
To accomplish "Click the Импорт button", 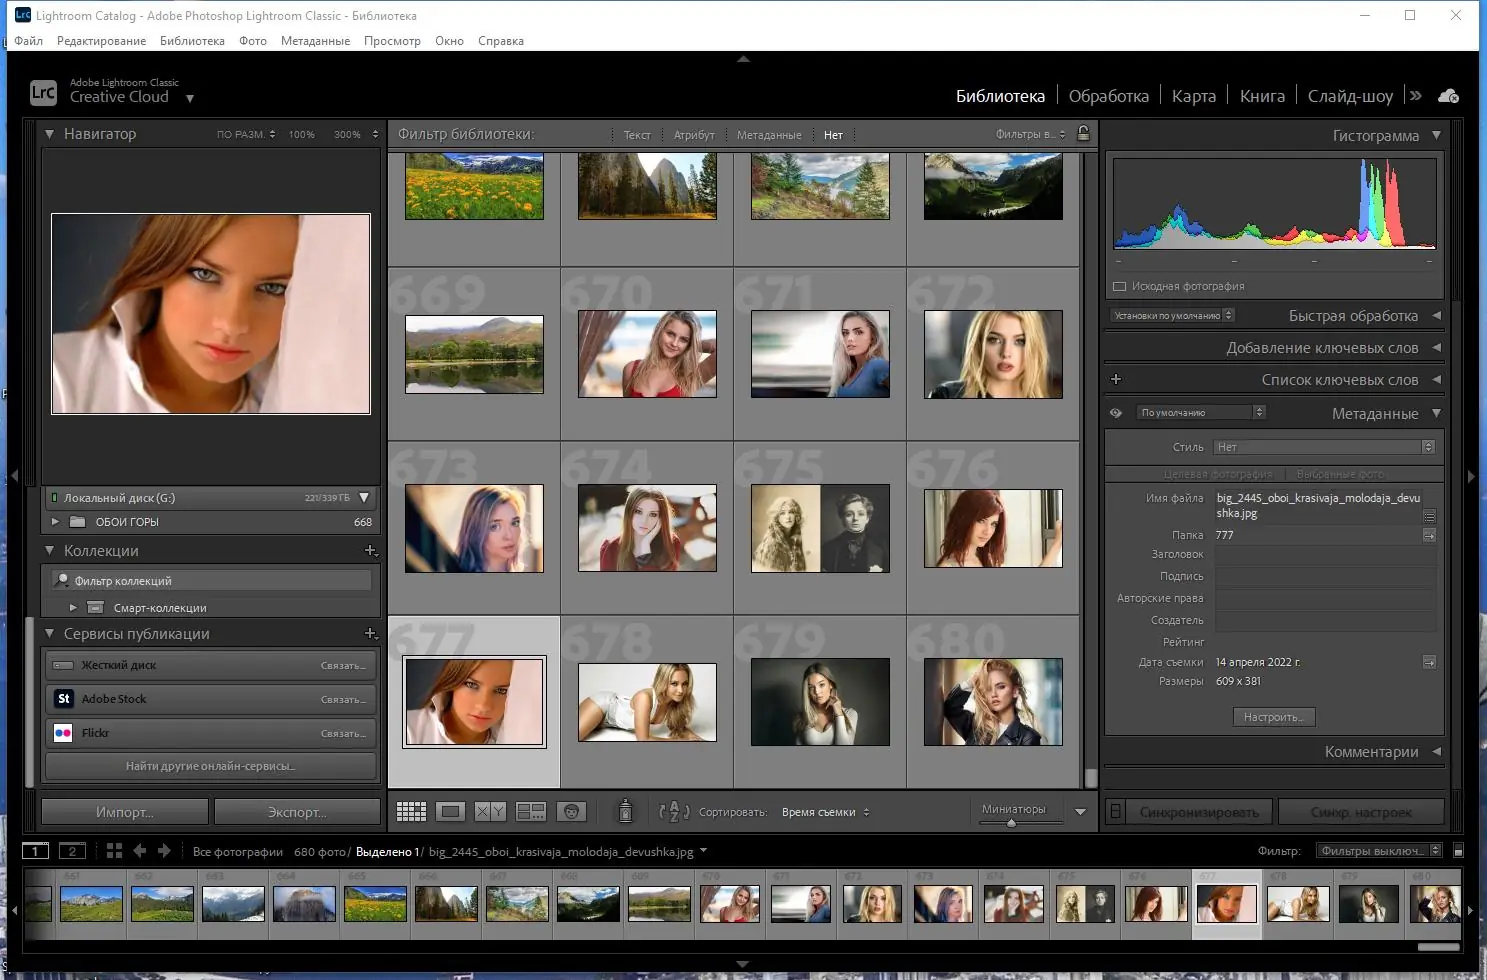I will 125,812.
